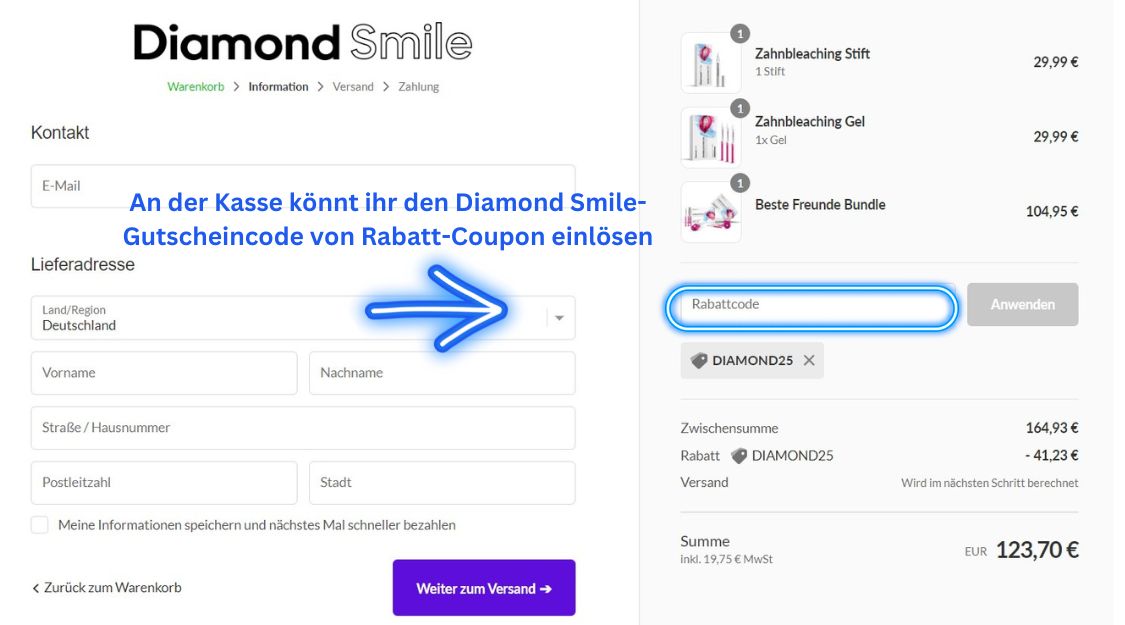Screen dimensions: 1125x625
Task: Enable saving my information for faster checkout
Action: [x=39, y=525]
